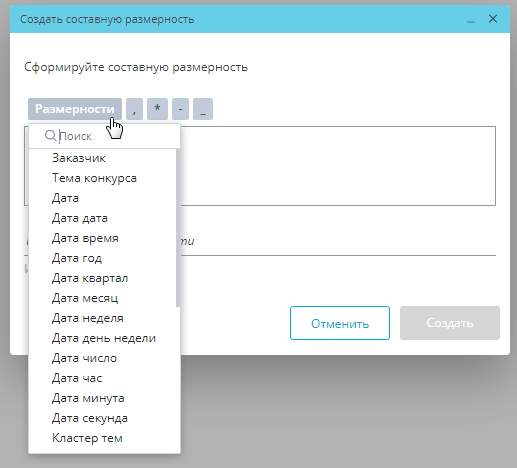Insert the asterisk separator button
The height and width of the screenshot is (468, 517).
pyautogui.click(x=157, y=109)
